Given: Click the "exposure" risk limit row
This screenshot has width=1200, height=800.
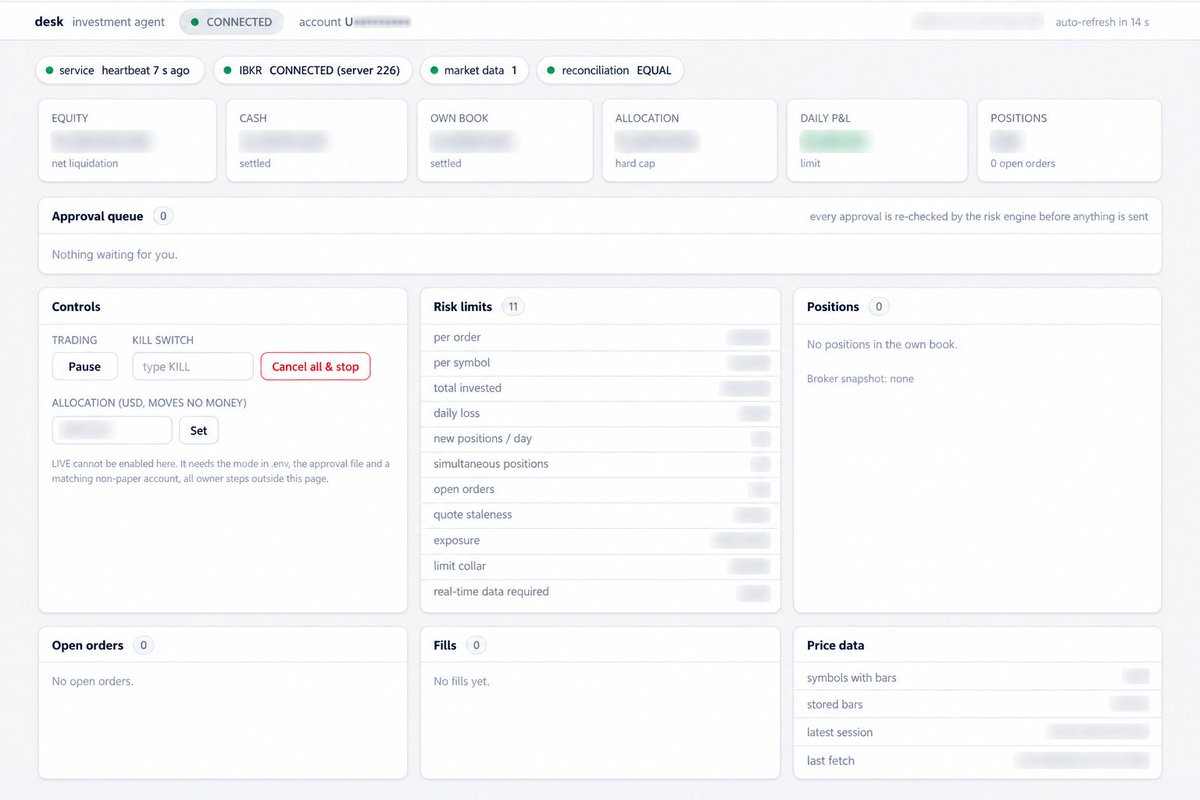Looking at the screenshot, I should [x=600, y=541].
